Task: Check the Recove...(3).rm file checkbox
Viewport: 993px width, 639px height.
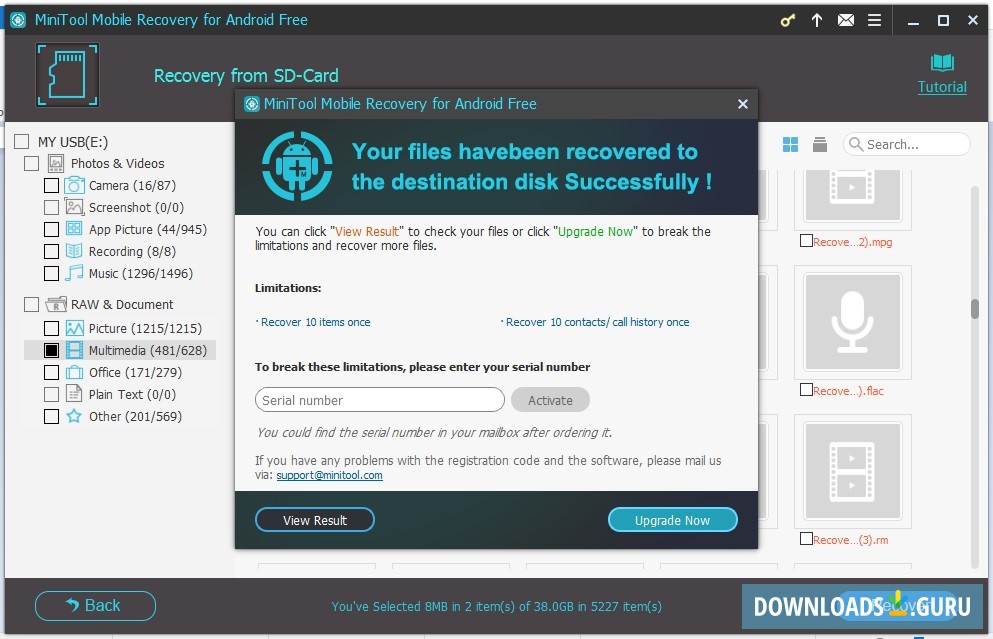Action: coord(806,538)
